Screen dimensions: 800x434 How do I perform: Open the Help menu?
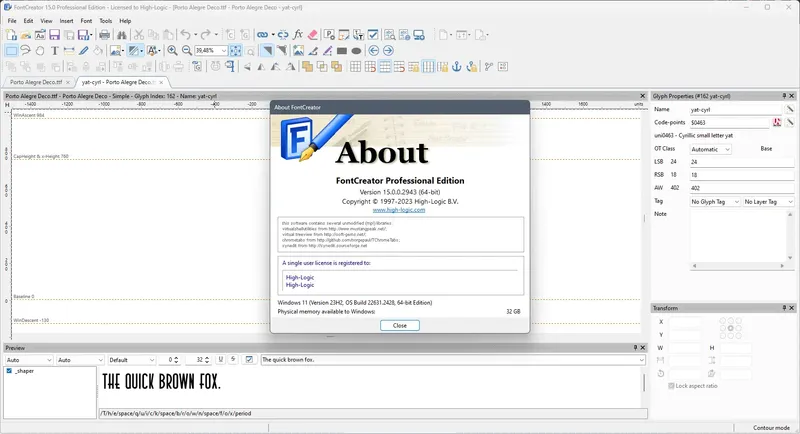pyautogui.click(x=125, y=21)
